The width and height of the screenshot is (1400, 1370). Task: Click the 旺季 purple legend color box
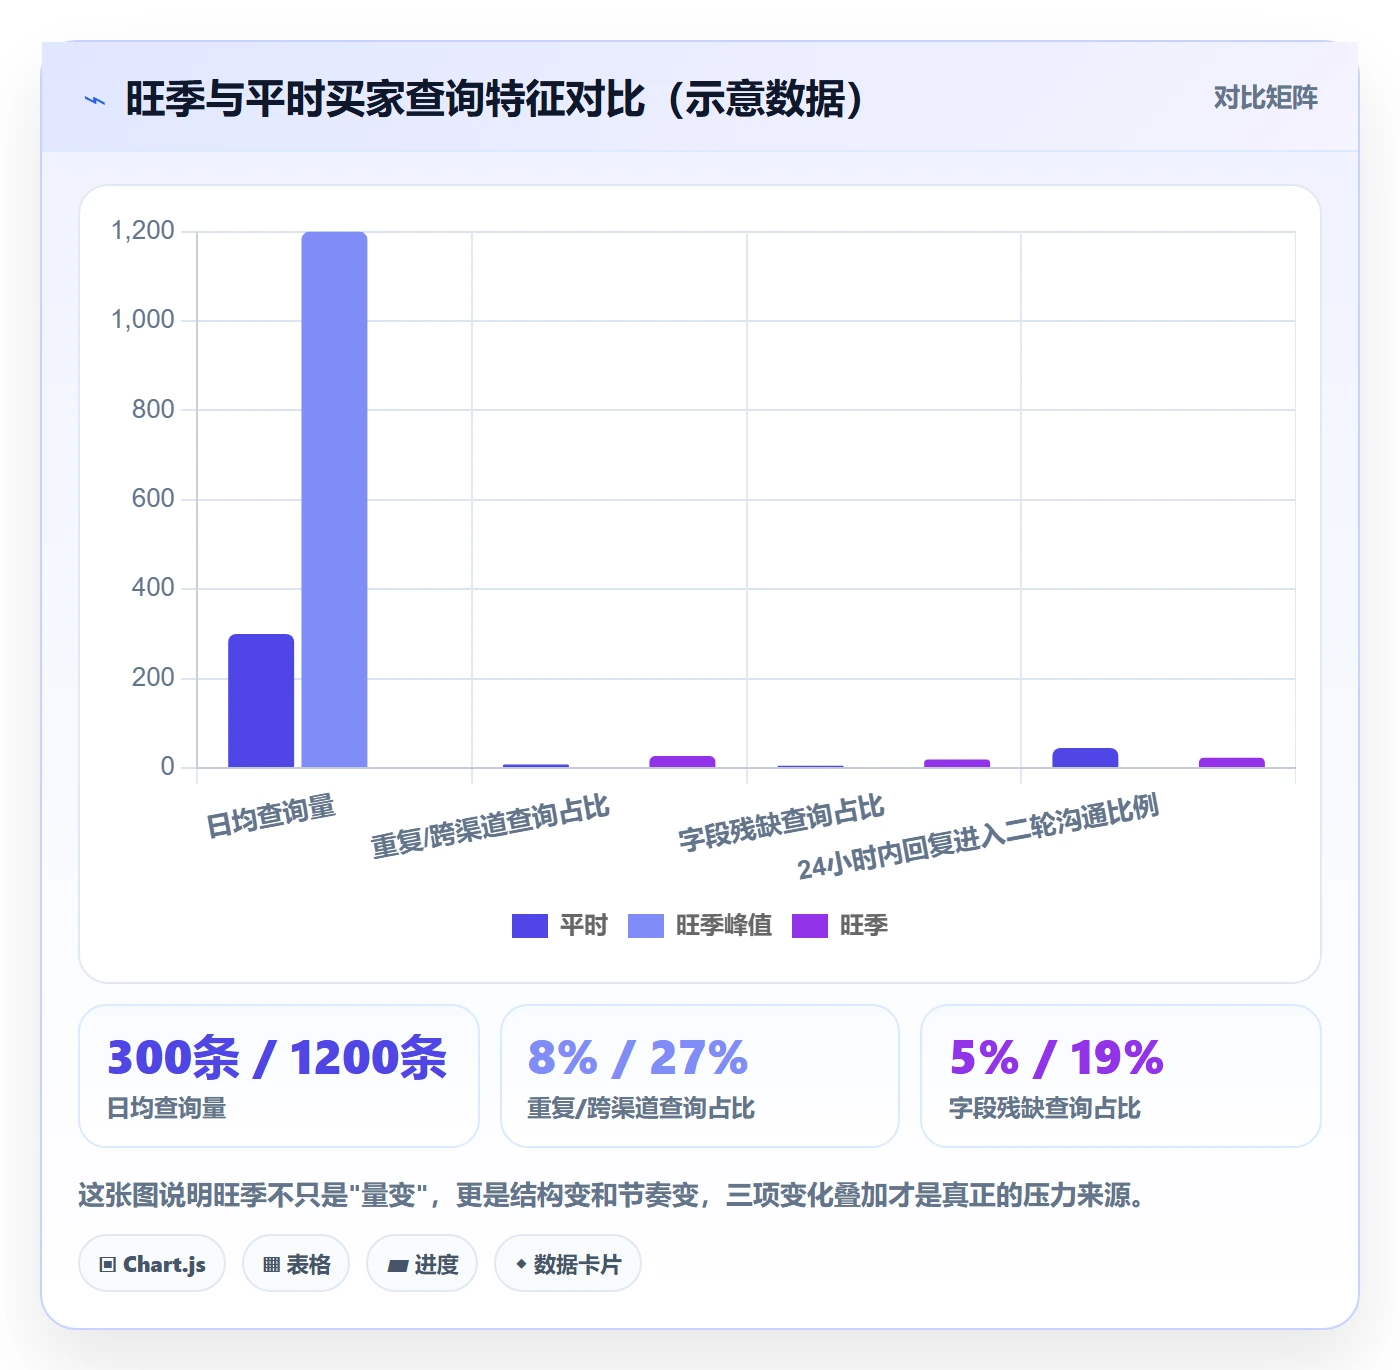coord(810,926)
